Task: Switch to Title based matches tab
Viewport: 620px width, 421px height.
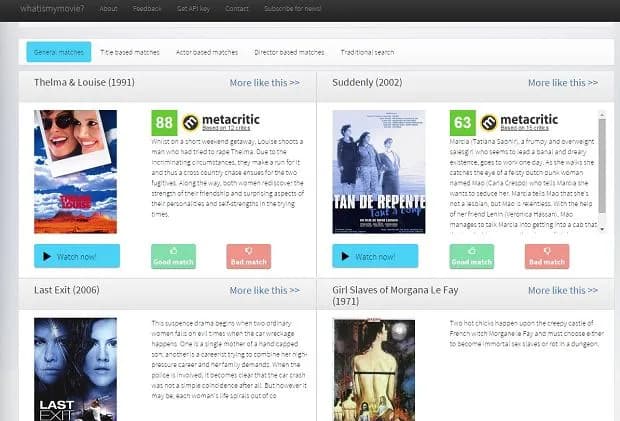Action: tap(130, 52)
